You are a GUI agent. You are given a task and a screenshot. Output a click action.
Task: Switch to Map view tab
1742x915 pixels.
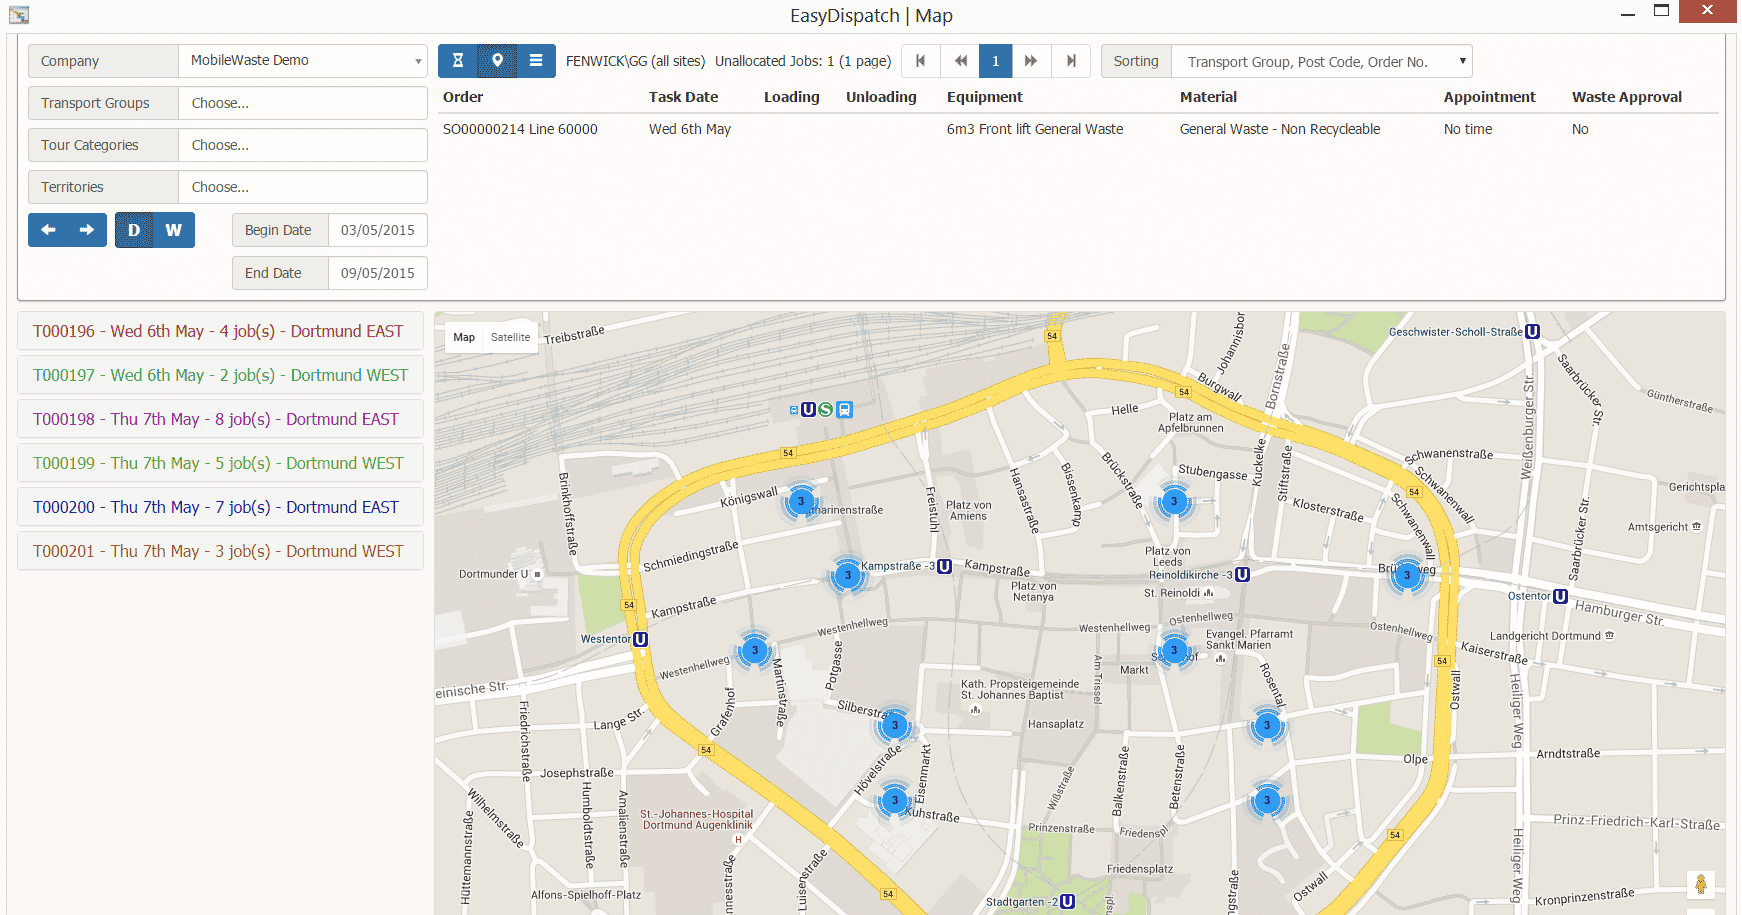pyautogui.click(x=464, y=337)
